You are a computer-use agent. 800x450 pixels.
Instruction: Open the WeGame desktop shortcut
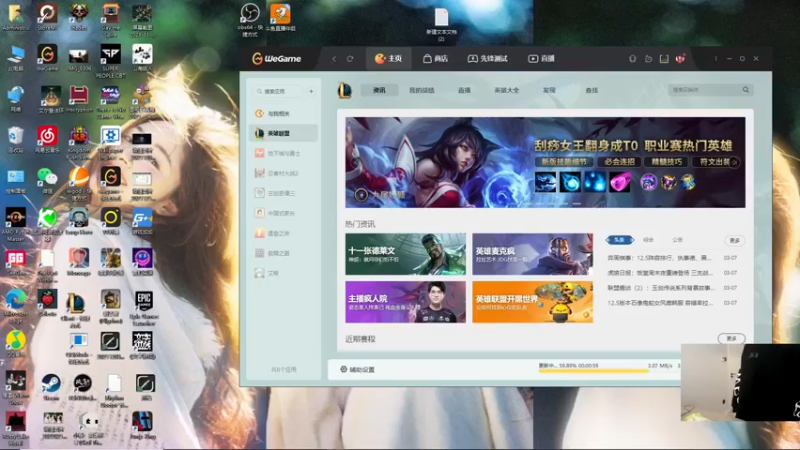[47, 57]
